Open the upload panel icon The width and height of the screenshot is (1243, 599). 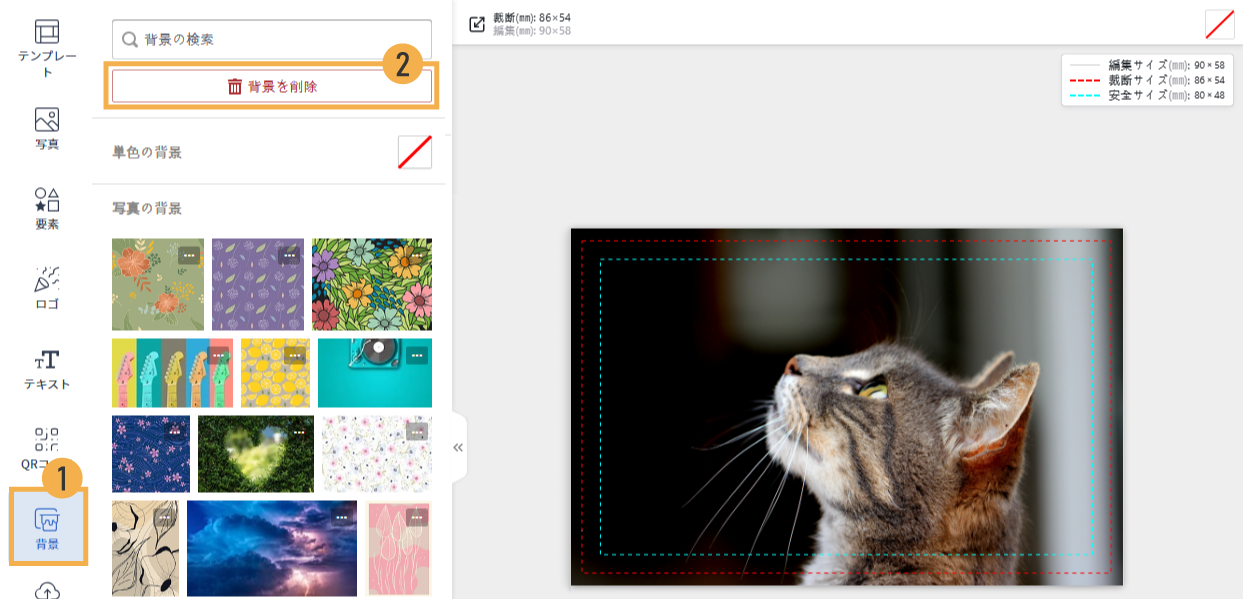[x=47, y=590]
